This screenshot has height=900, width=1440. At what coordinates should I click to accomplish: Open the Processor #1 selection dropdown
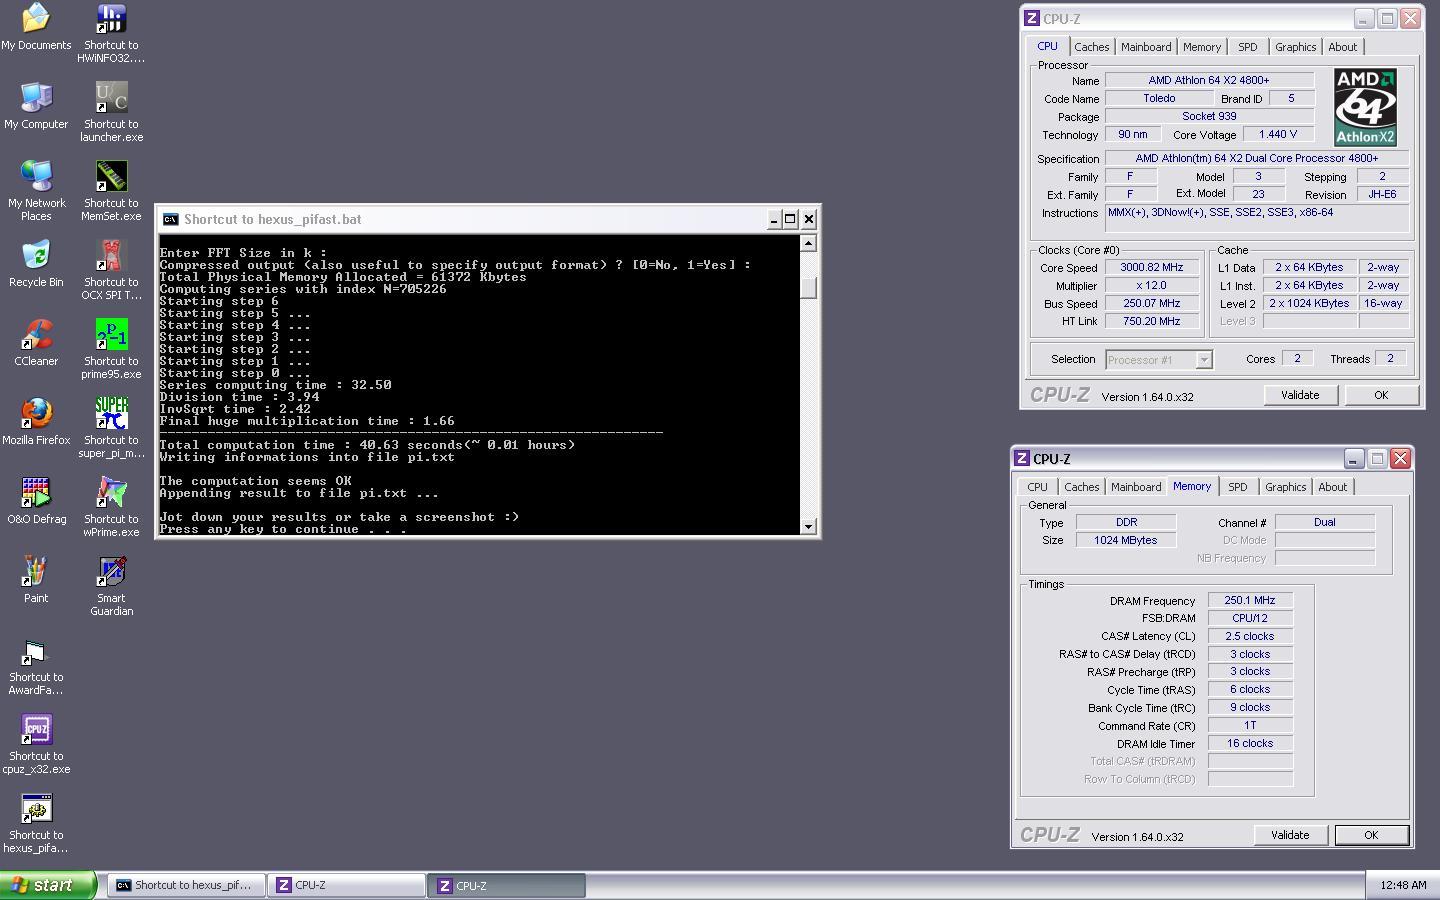tap(1159, 359)
